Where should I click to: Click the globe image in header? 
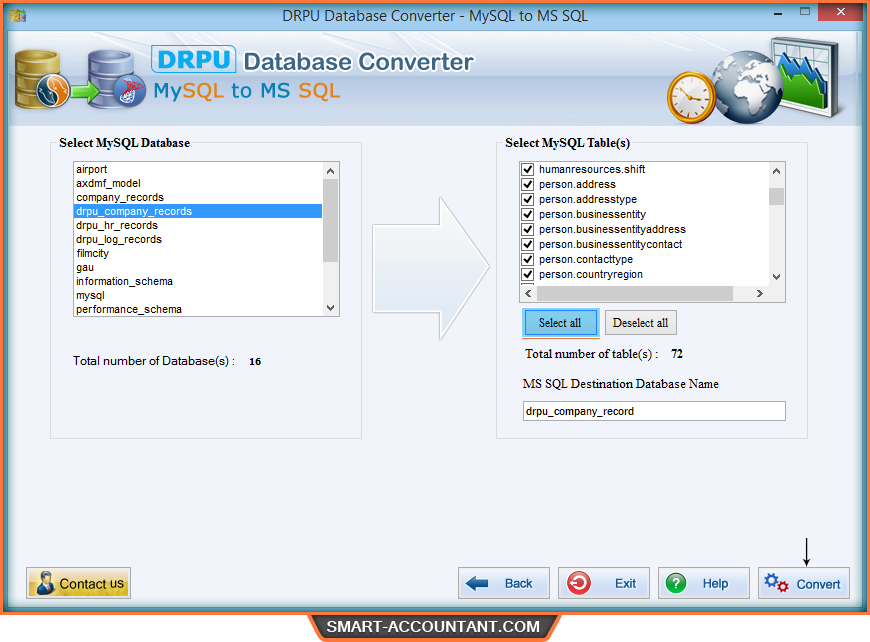[x=746, y=87]
